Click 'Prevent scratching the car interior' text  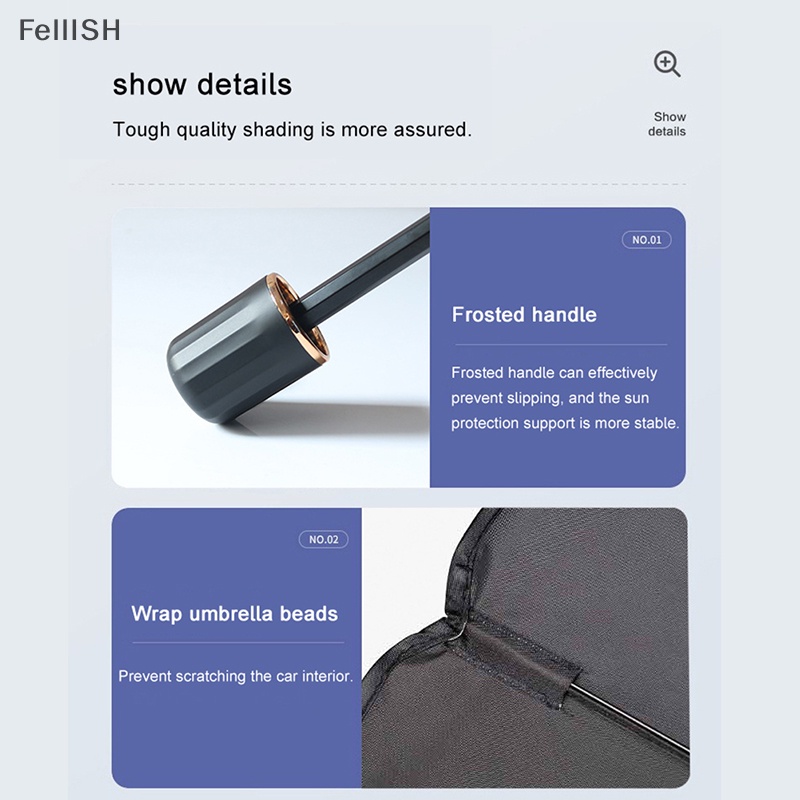point(236,676)
